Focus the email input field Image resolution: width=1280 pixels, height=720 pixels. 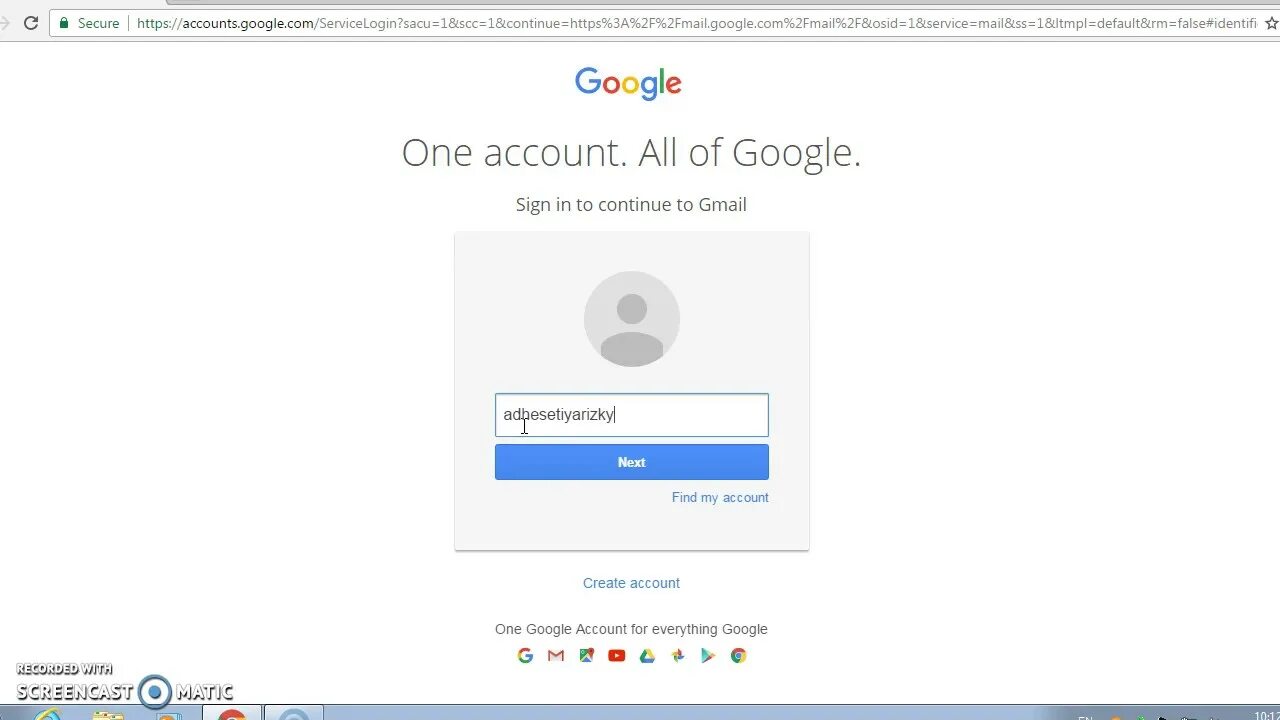click(x=632, y=415)
